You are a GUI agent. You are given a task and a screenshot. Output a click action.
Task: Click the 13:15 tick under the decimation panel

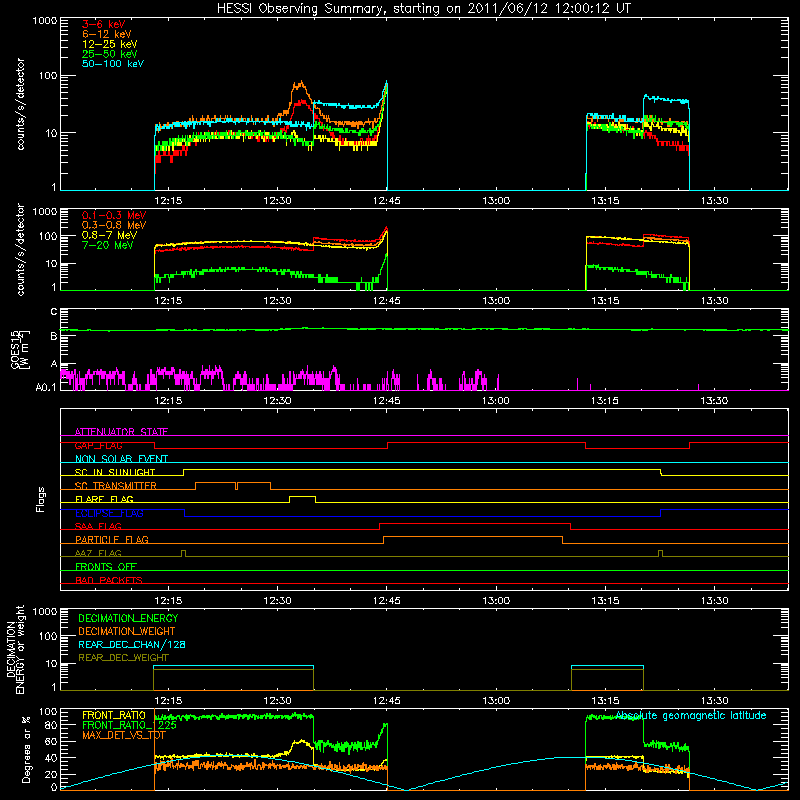605,701
